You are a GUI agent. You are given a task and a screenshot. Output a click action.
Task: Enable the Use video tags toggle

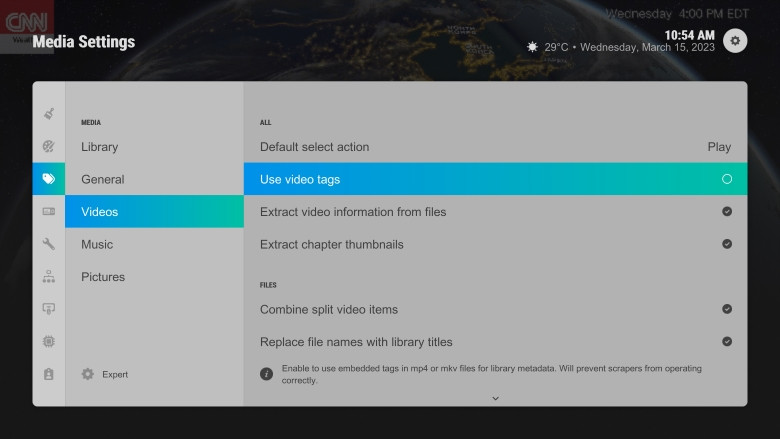point(726,179)
